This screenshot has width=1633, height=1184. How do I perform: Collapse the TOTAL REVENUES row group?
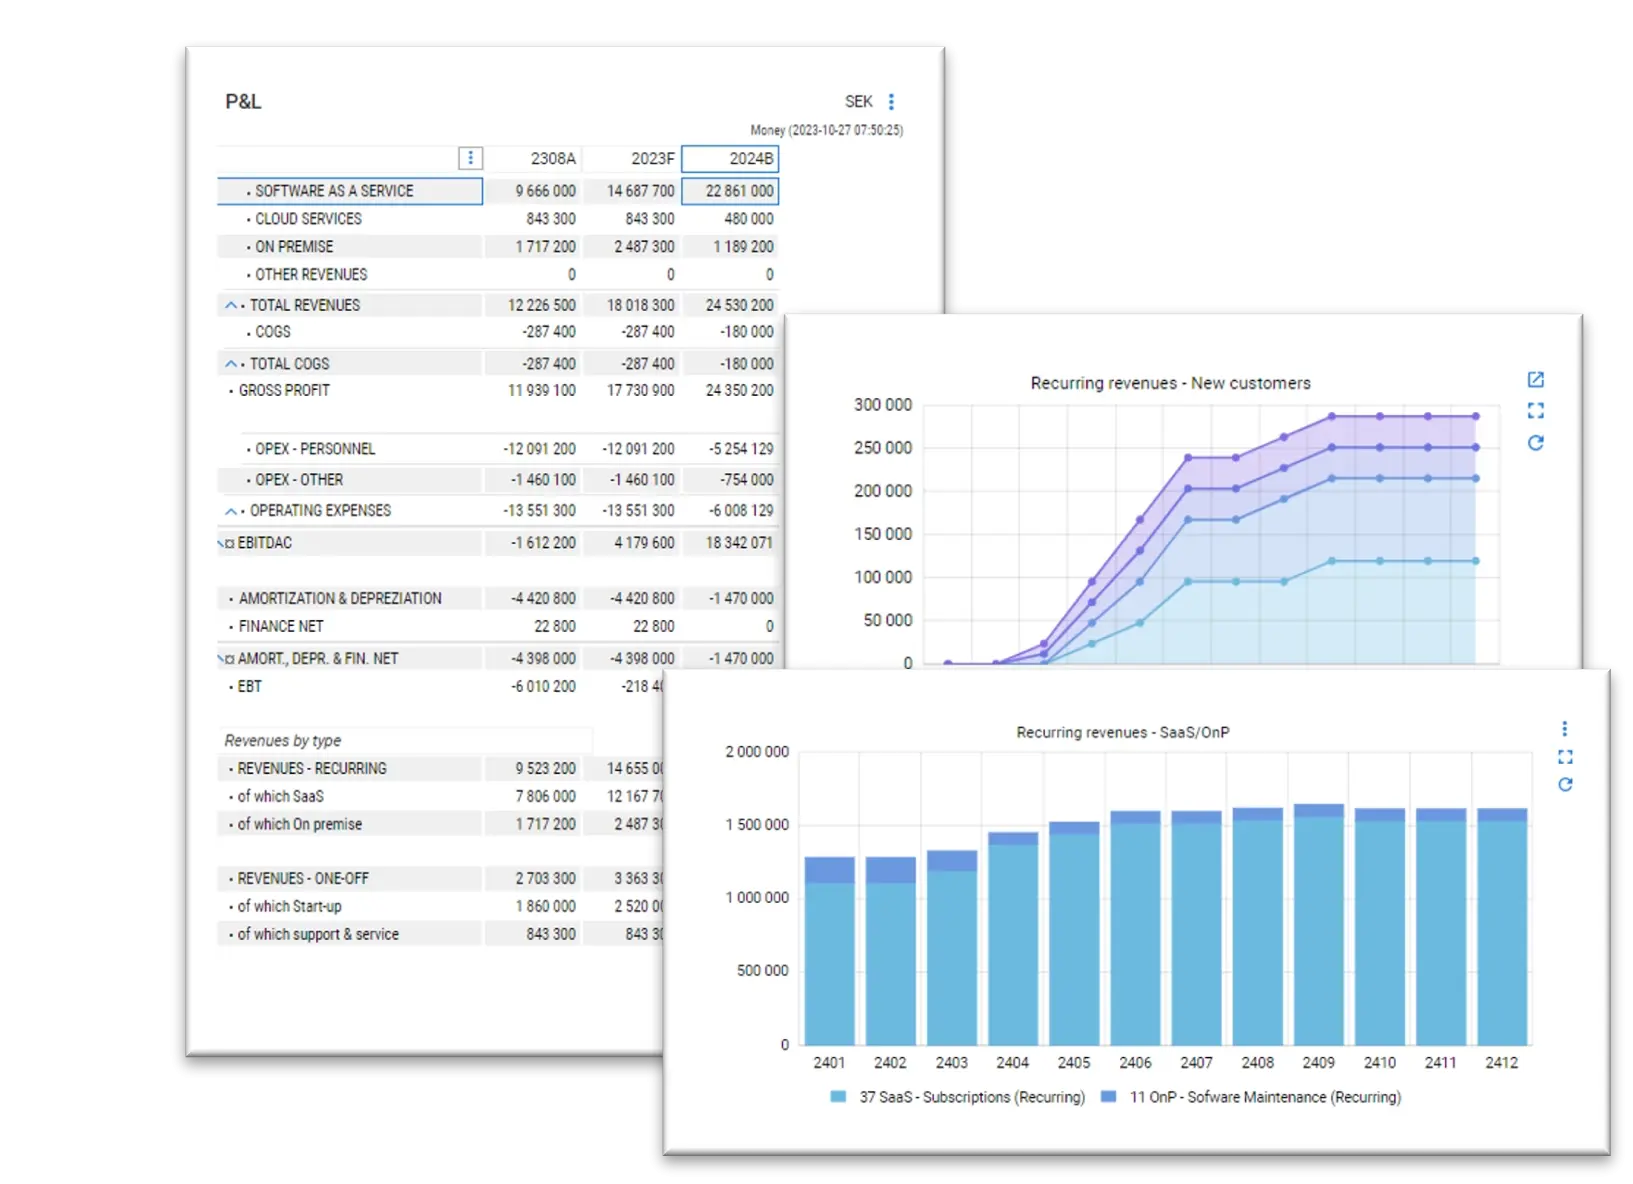click(x=231, y=305)
